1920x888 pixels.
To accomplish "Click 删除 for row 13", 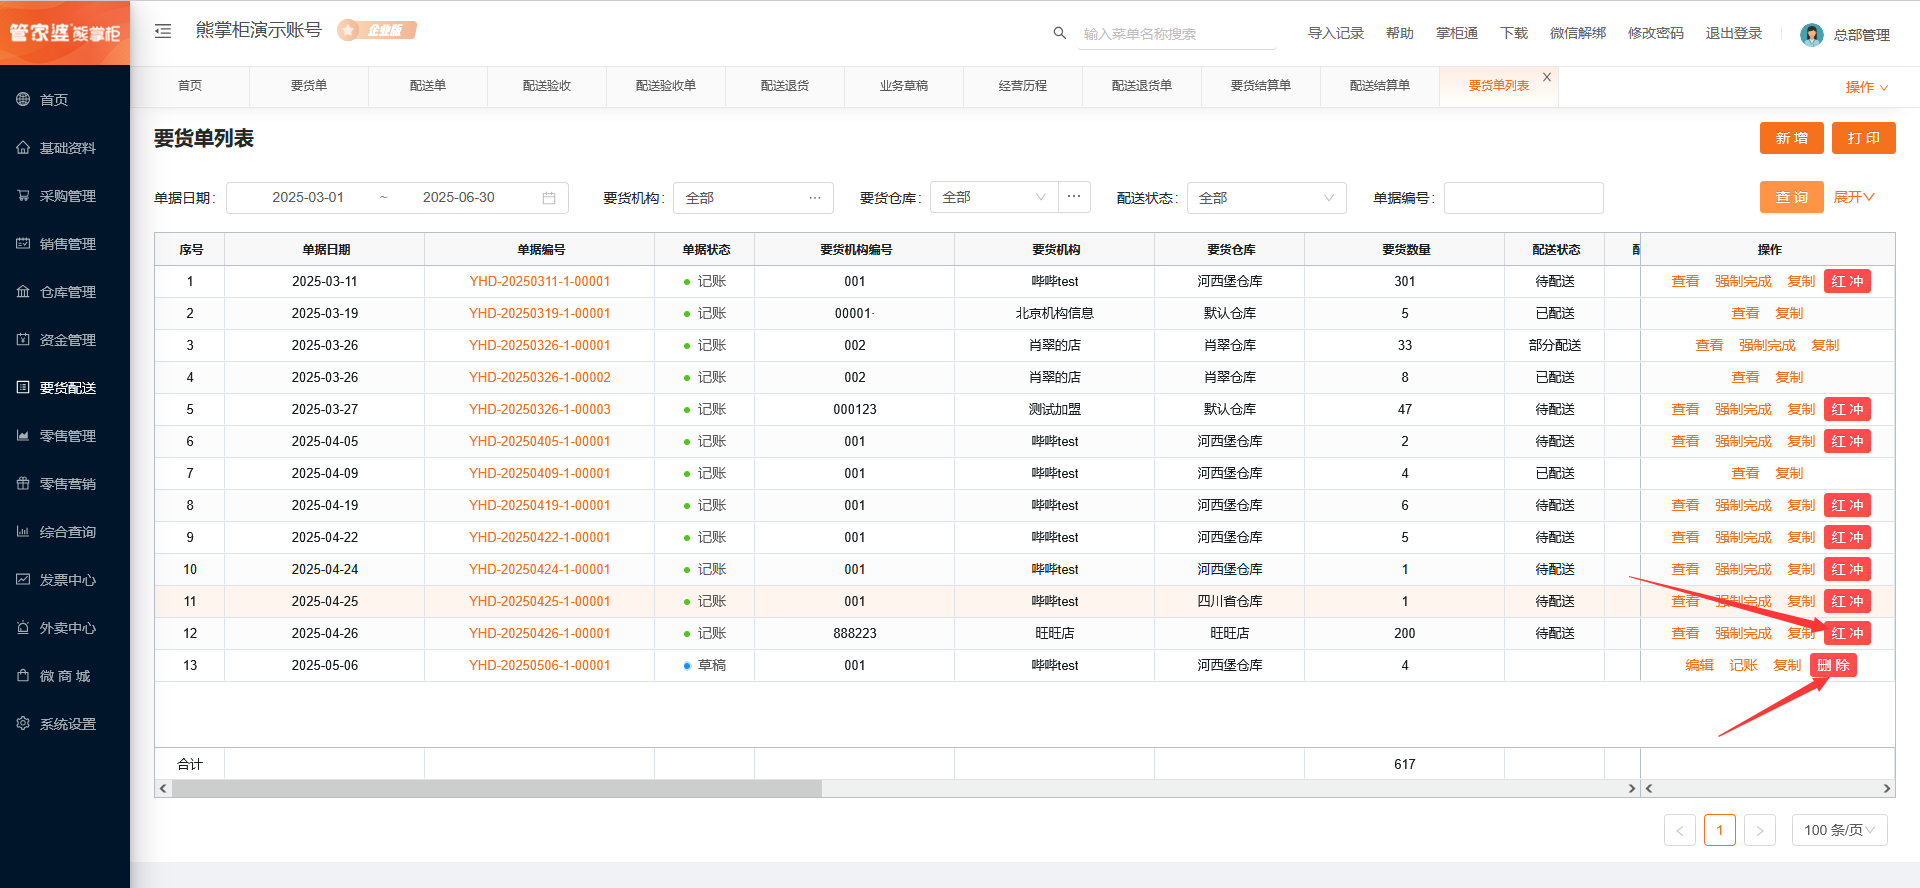I will tap(1833, 665).
